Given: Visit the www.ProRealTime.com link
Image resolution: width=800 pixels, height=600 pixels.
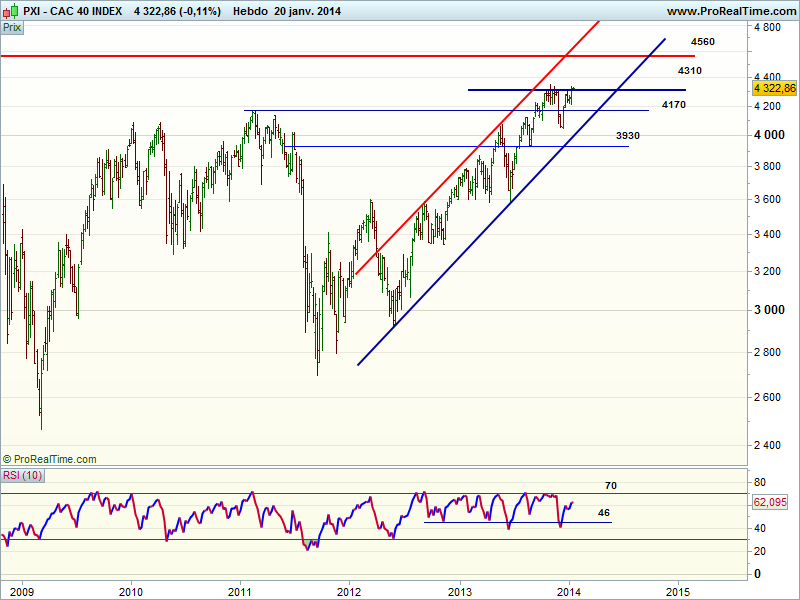Looking at the screenshot, I should click(730, 11).
